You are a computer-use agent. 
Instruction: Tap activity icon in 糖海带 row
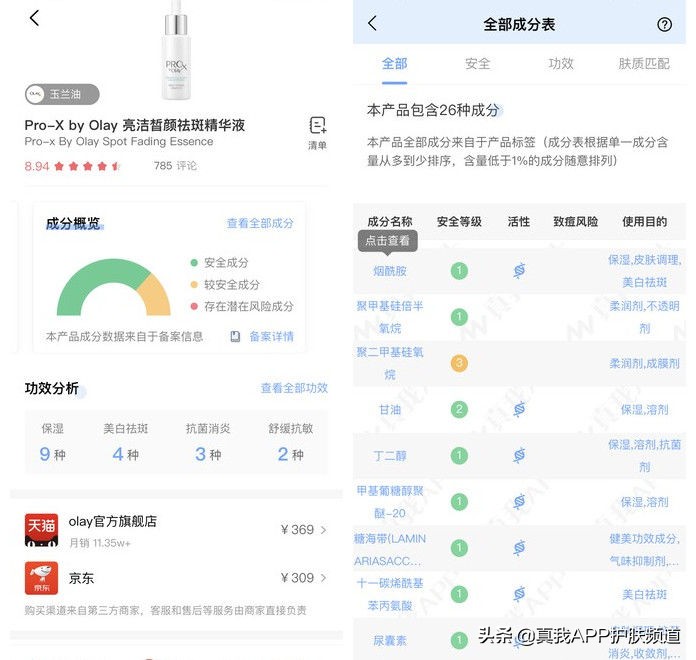click(519, 548)
